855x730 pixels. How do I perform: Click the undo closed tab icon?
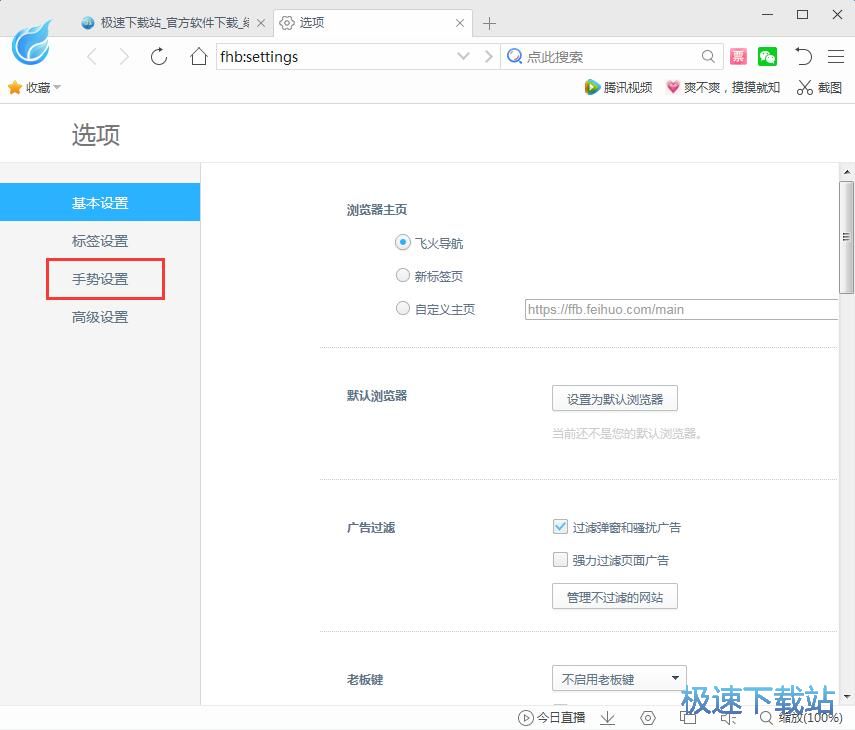point(803,56)
